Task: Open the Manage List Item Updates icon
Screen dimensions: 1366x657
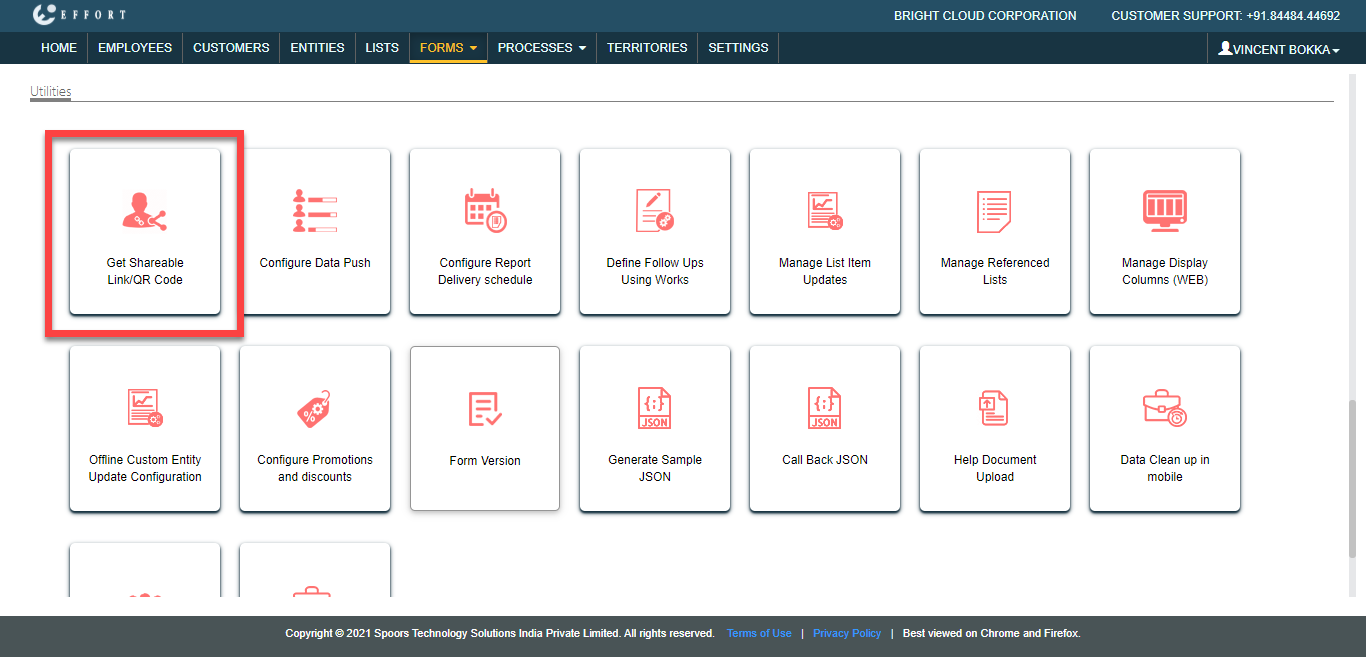Action: (x=825, y=210)
